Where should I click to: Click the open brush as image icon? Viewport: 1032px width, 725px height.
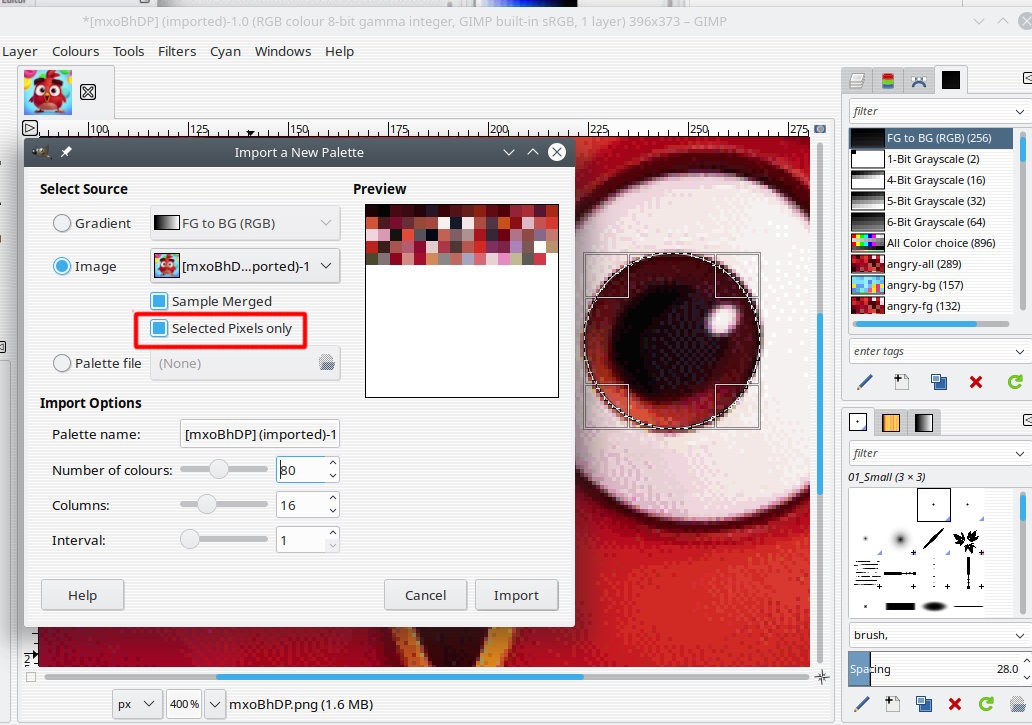click(1018, 704)
